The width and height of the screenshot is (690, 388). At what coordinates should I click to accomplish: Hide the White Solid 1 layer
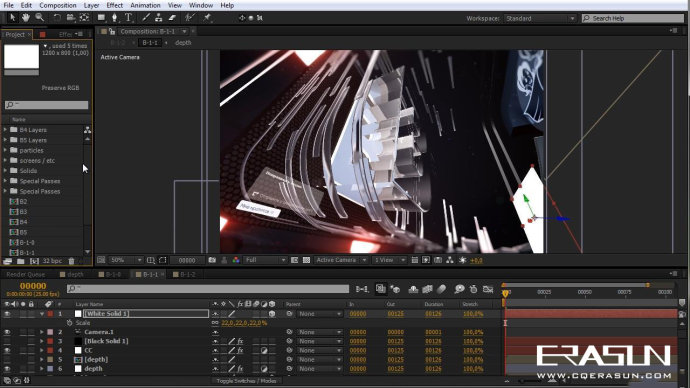click(x=7, y=314)
